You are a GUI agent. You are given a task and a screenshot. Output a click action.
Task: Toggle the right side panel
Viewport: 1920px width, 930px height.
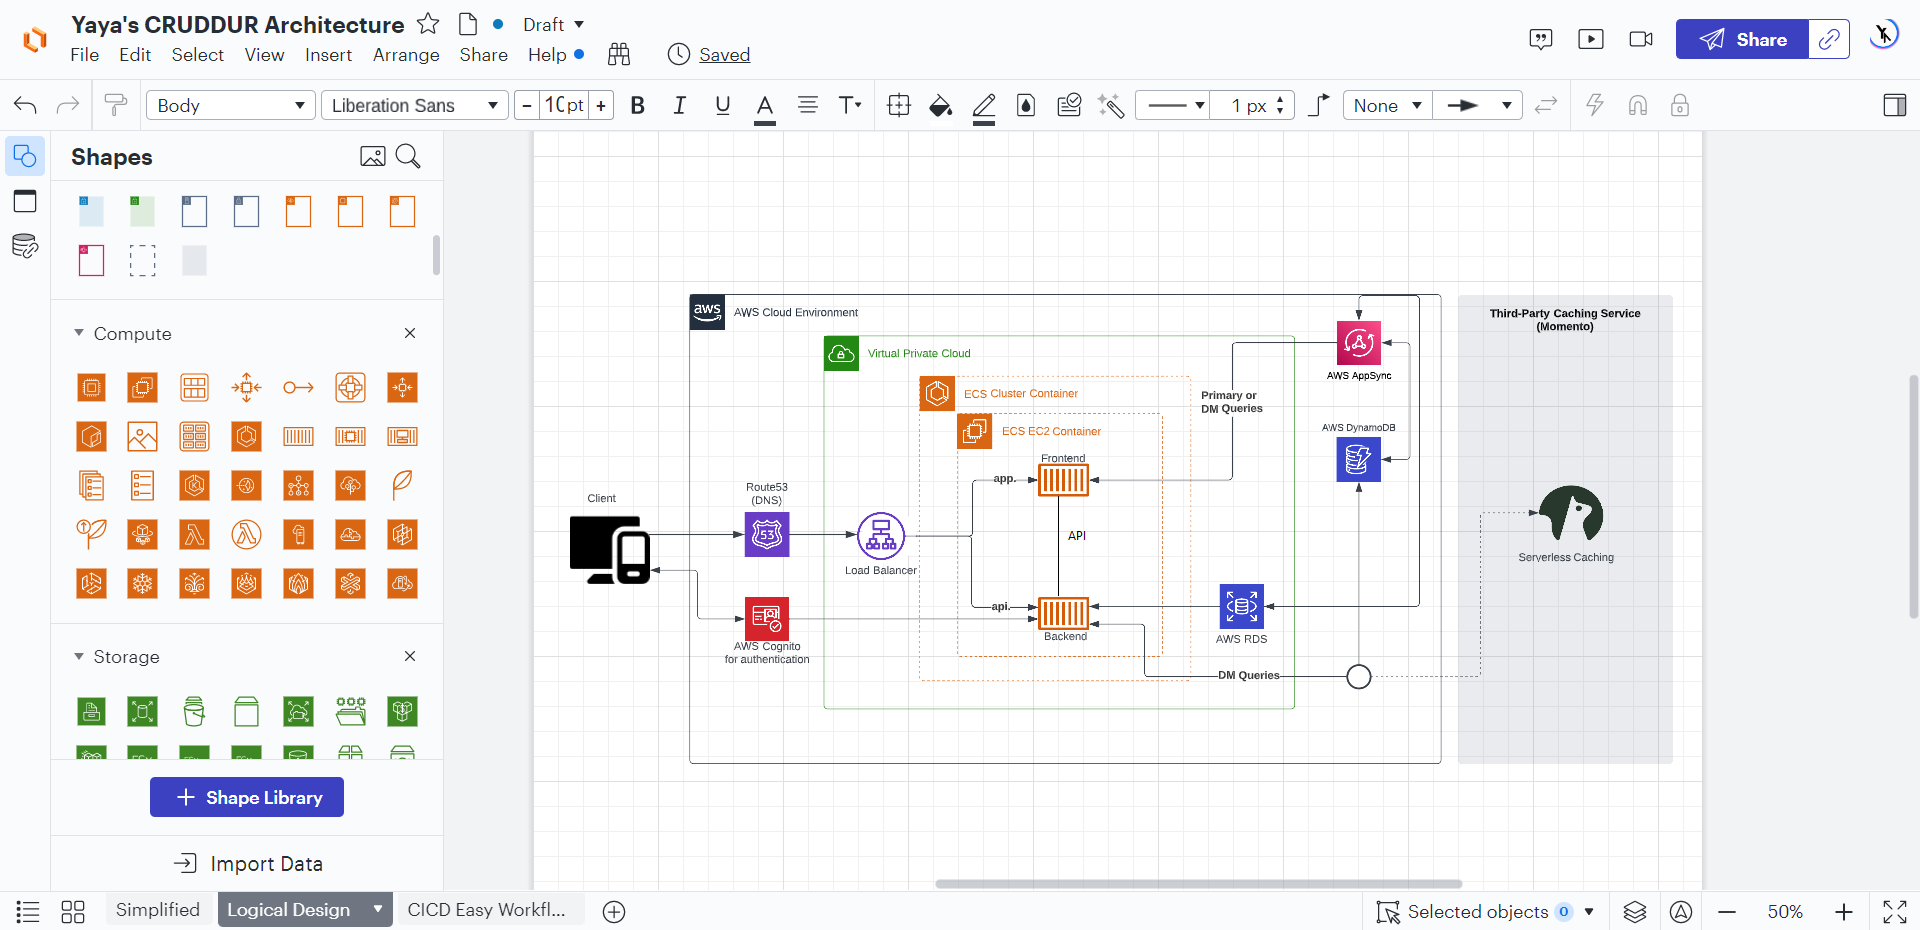pyautogui.click(x=1895, y=105)
